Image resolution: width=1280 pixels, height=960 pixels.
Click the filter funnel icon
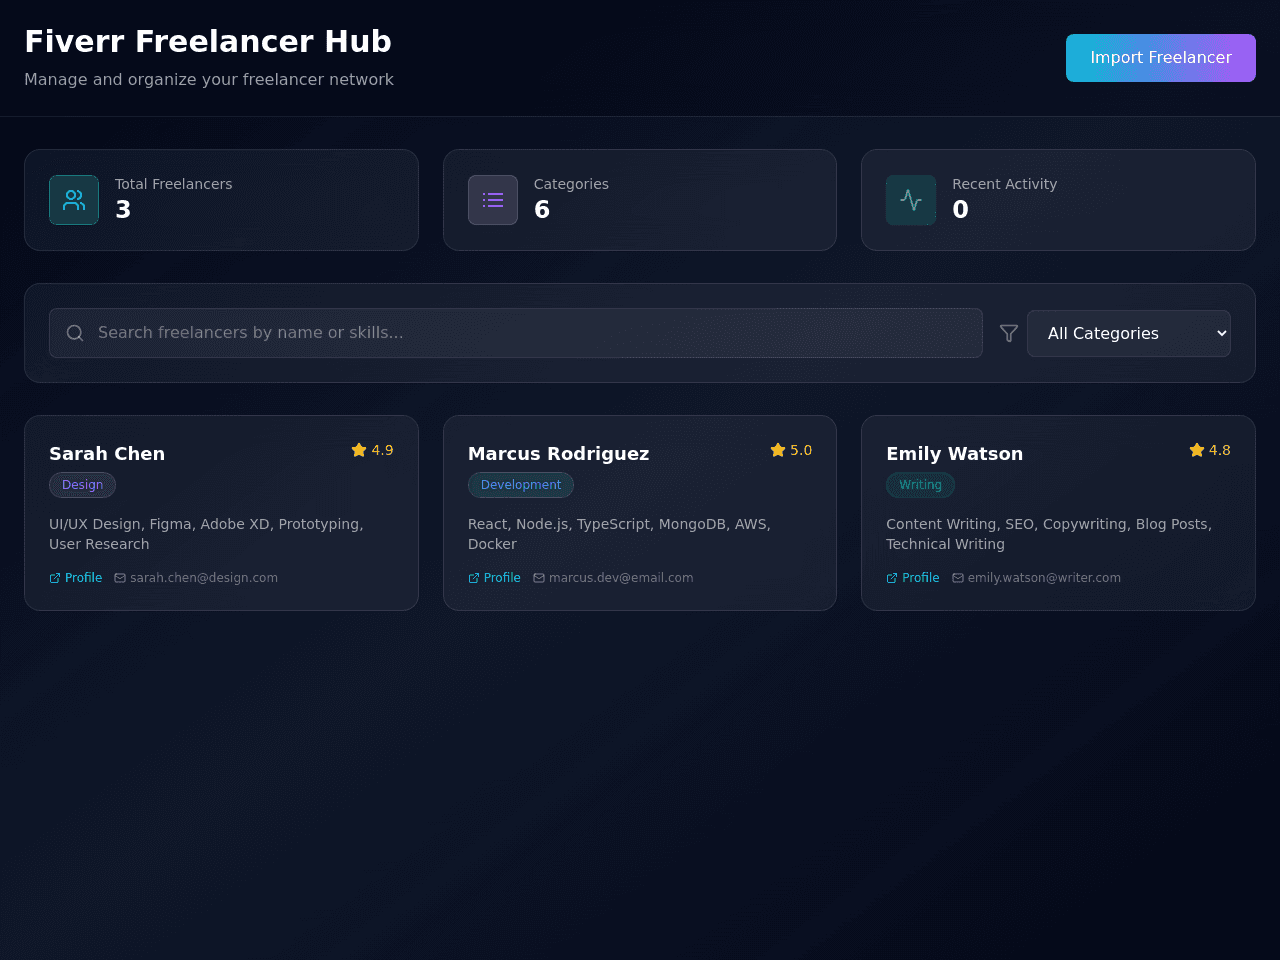click(x=1009, y=333)
